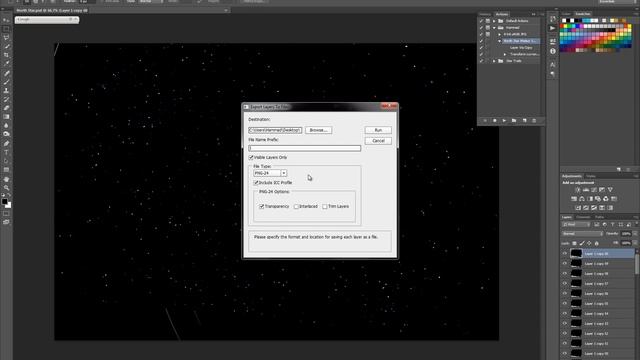Enable Interlaced checkbox
Image resolution: width=640 pixels, height=360 pixels.
tap(296, 207)
